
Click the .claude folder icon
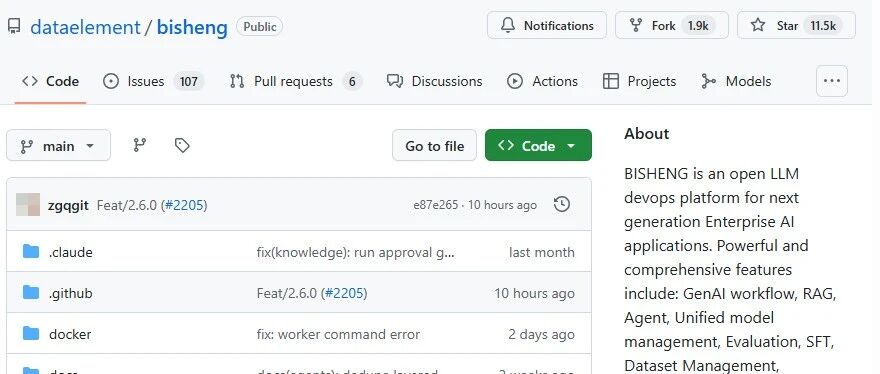tap(31, 252)
